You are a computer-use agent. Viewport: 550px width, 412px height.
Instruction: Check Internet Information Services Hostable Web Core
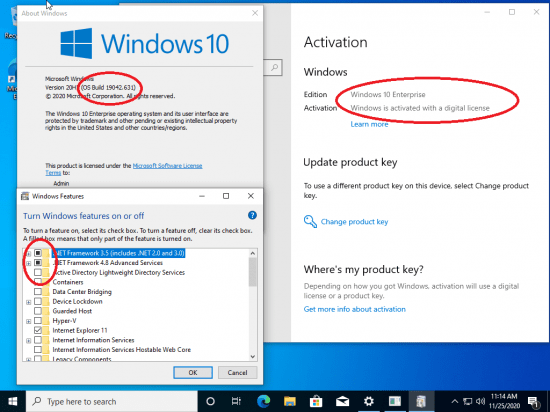coord(38,350)
